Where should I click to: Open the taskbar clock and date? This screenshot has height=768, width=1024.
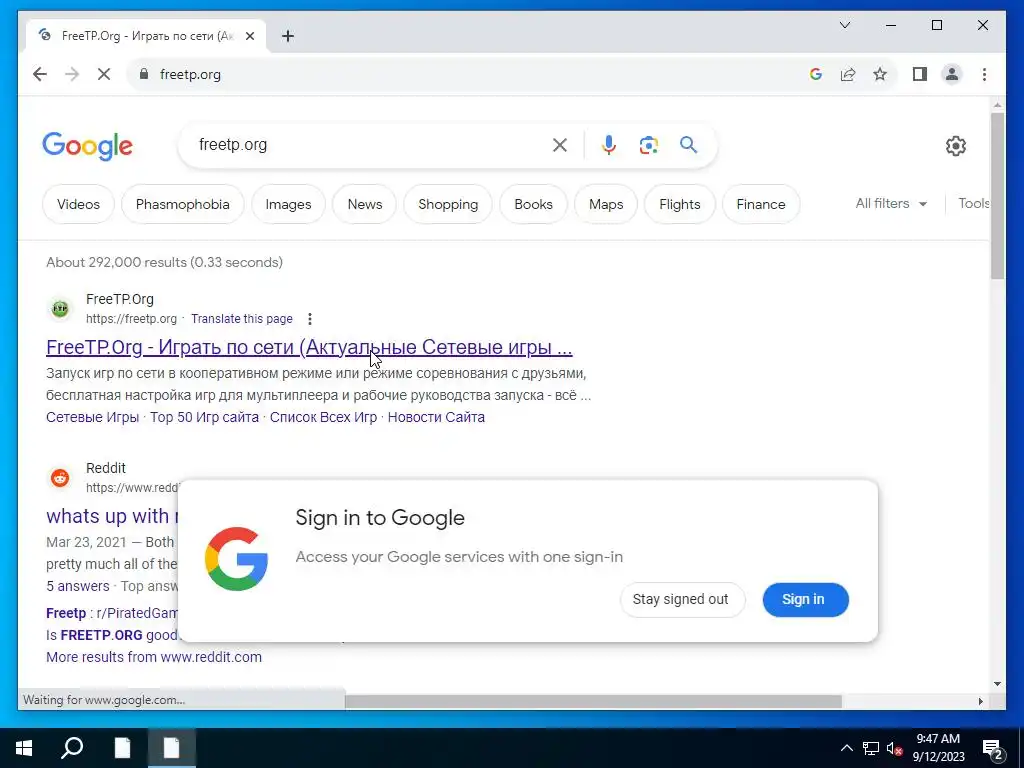(938, 748)
